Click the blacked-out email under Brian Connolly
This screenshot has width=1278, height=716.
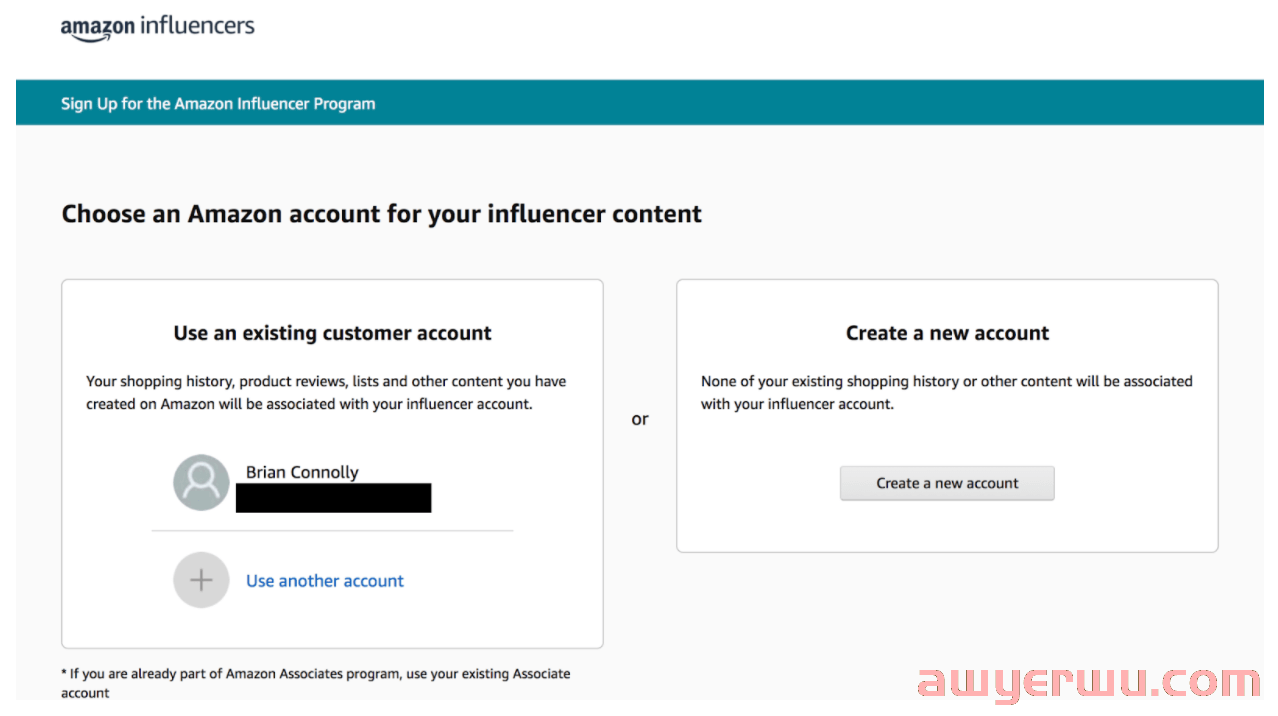point(333,498)
